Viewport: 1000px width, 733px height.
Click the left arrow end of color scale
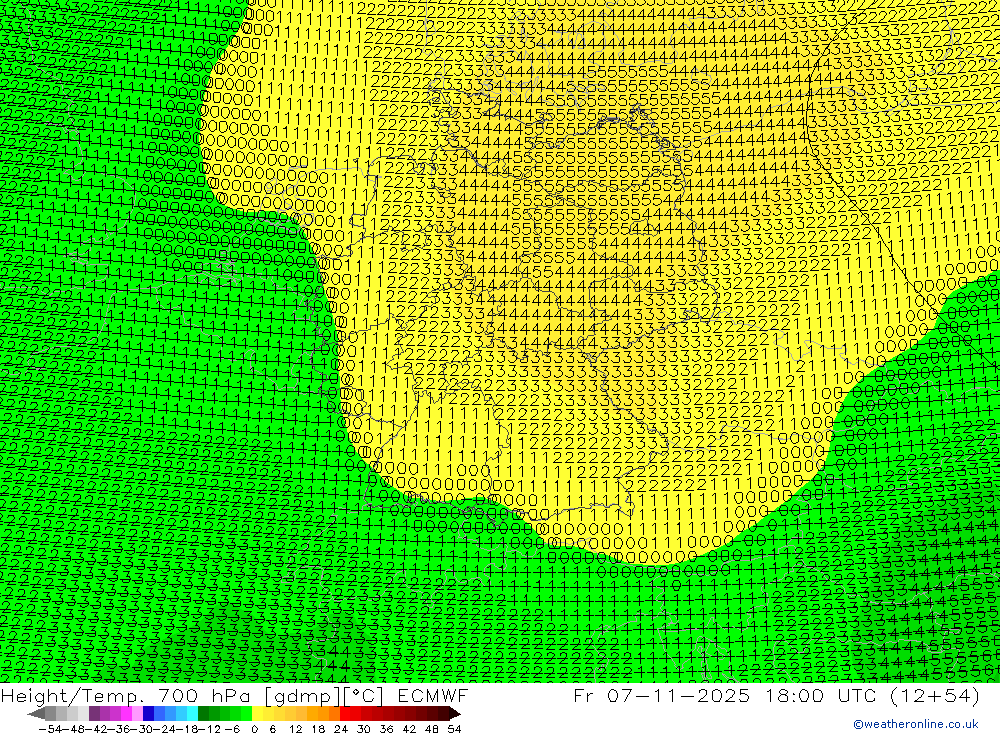[36, 714]
